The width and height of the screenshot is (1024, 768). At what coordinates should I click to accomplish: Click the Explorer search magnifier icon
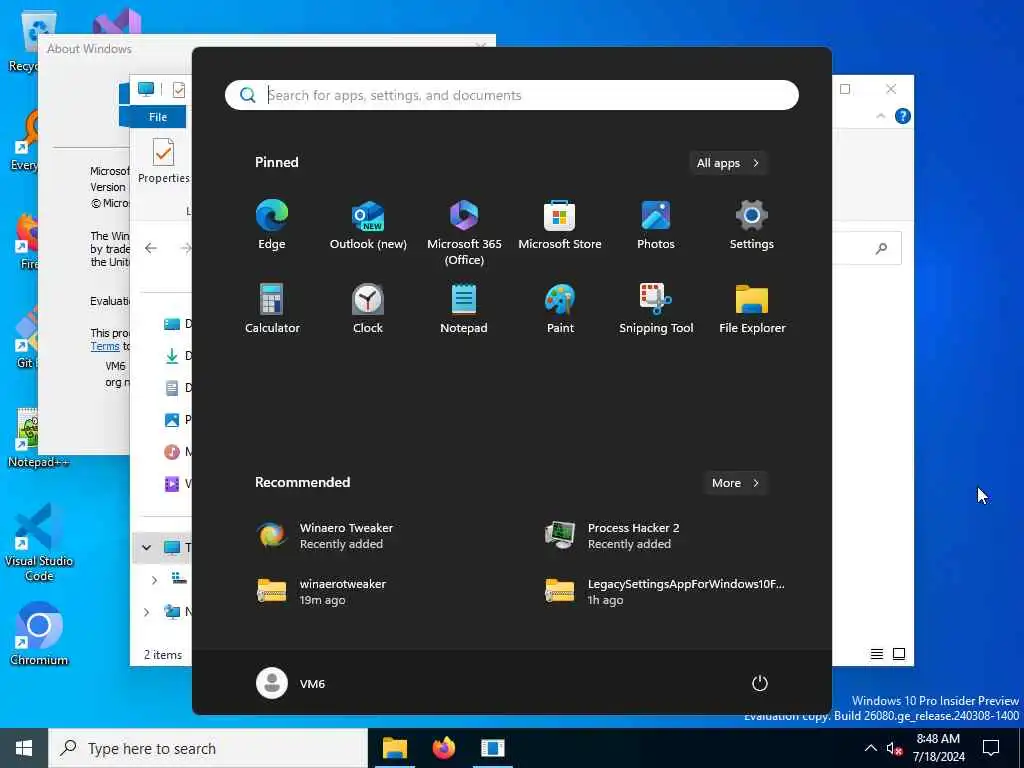coord(882,248)
